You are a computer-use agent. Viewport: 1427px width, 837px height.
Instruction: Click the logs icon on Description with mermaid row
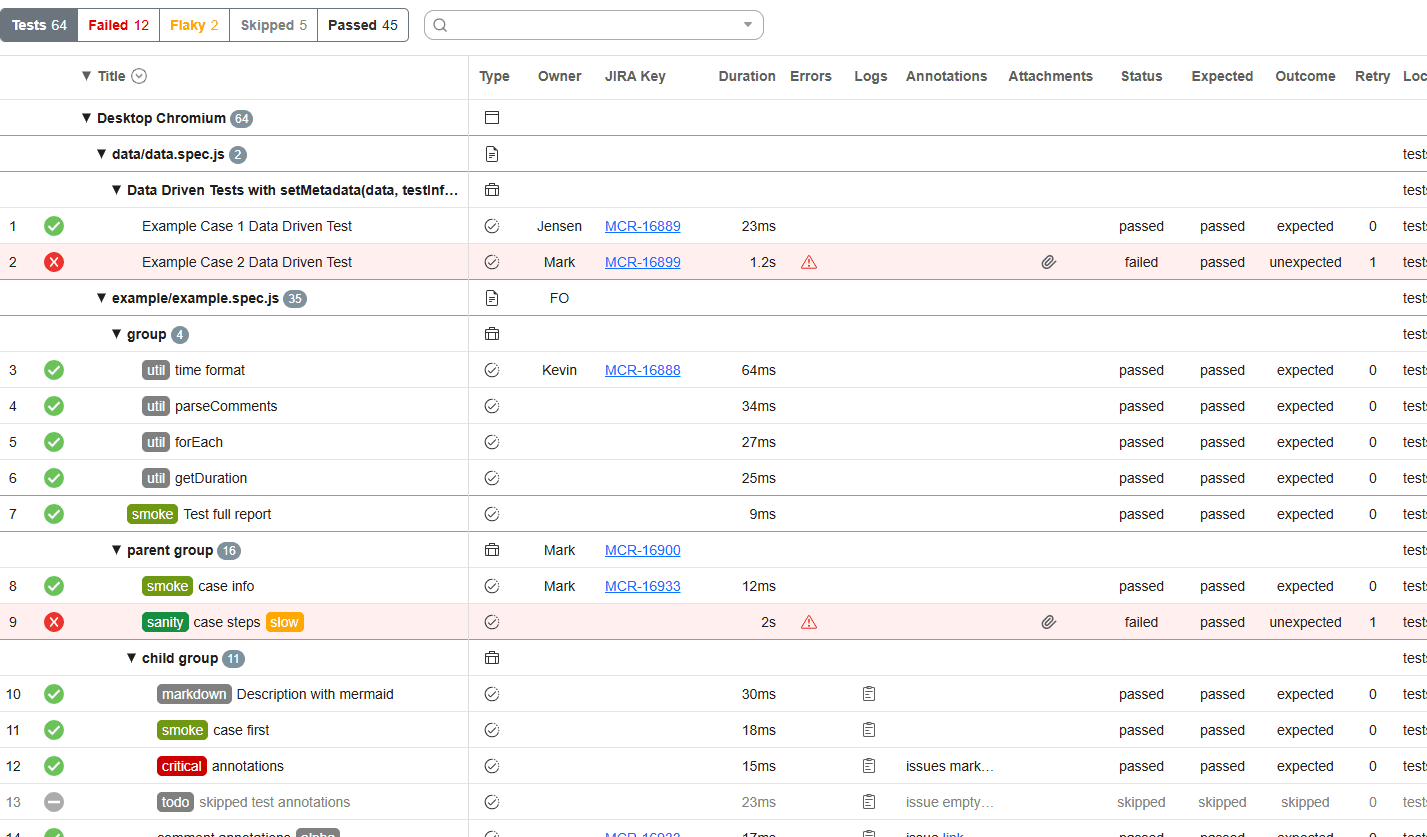coord(868,694)
